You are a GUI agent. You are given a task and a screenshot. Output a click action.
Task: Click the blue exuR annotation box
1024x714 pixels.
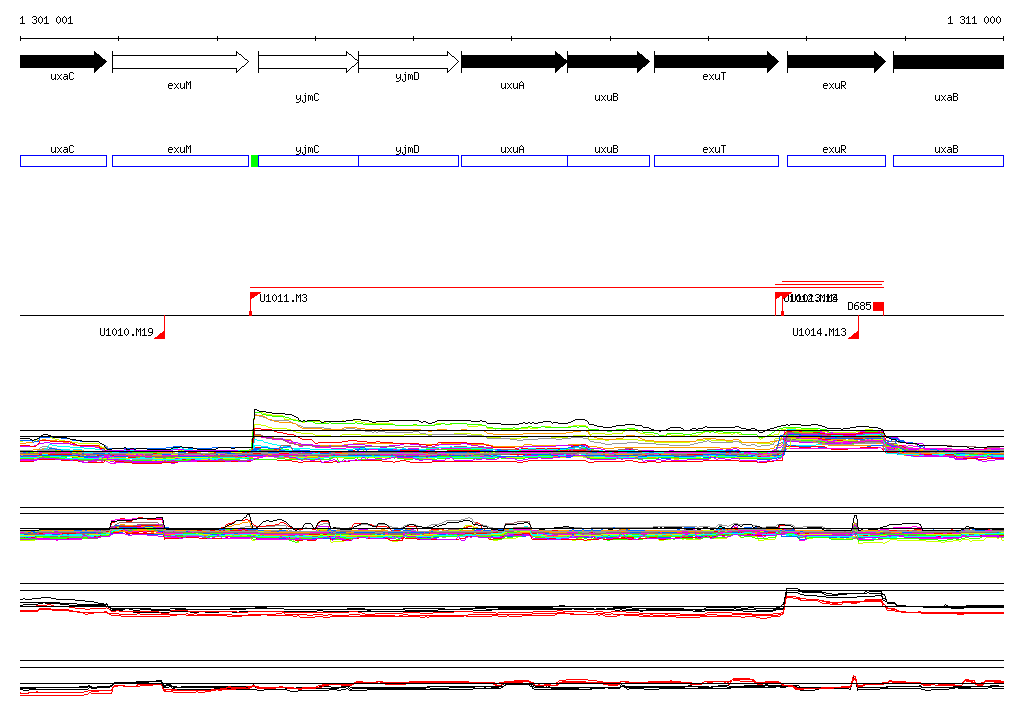coord(836,161)
